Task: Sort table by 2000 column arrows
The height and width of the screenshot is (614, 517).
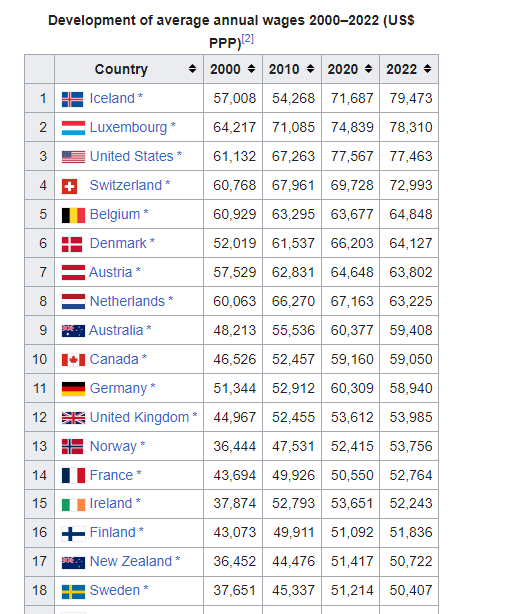Action: (x=251, y=69)
